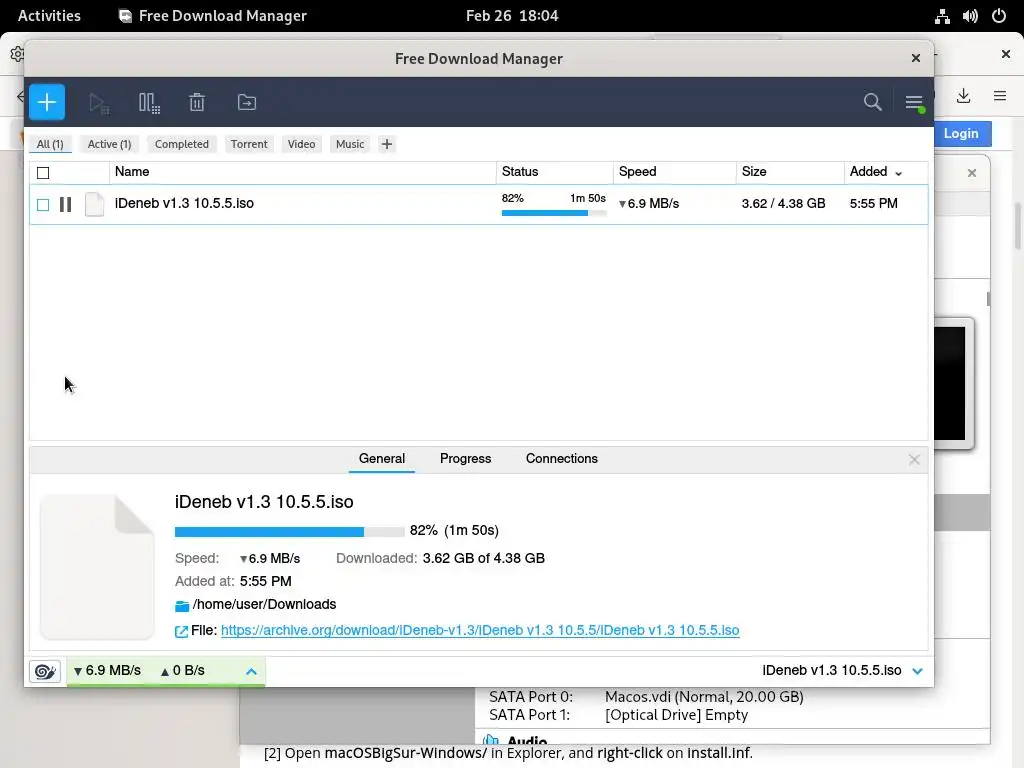Click the start selected downloads icon
1024x768 pixels.
click(x=99, y=103)
